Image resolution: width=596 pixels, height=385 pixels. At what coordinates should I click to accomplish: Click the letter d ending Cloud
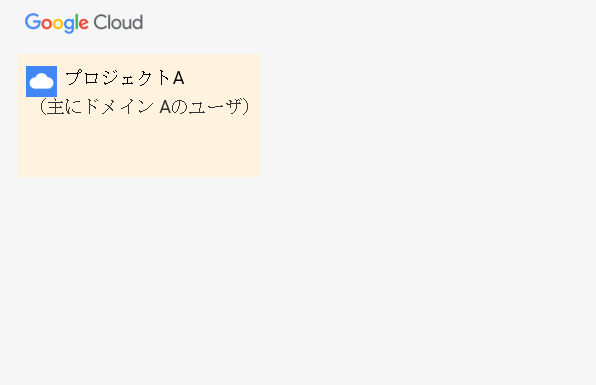tap(138, 22)
